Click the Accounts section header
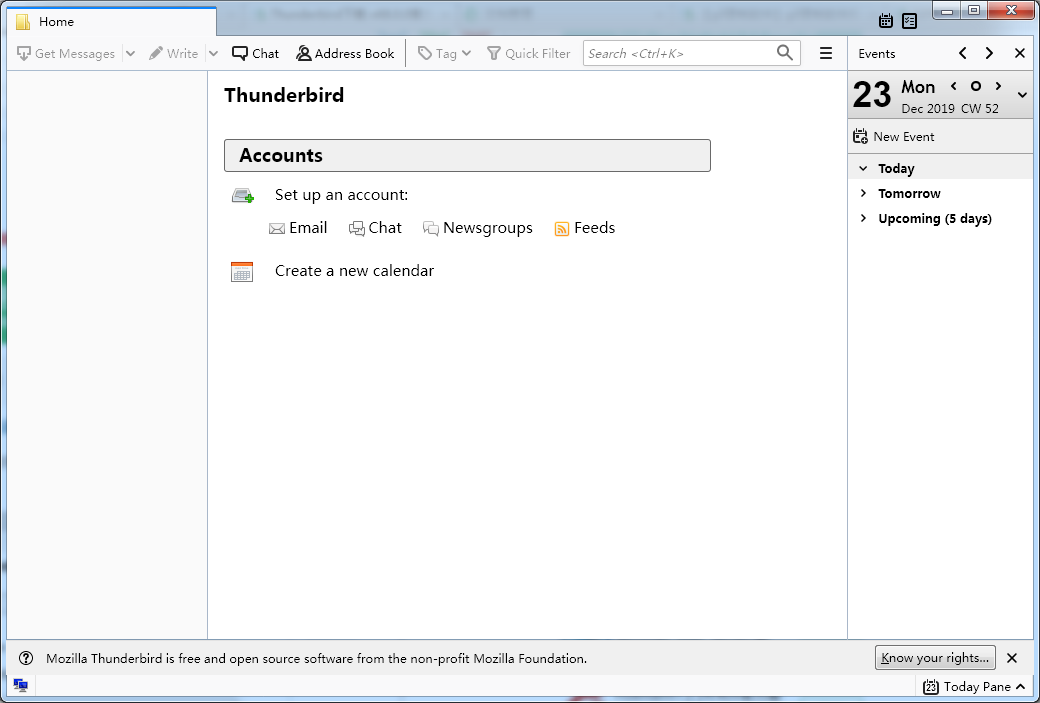This screenshot has width=1040, height=703. tap(467, 155)
